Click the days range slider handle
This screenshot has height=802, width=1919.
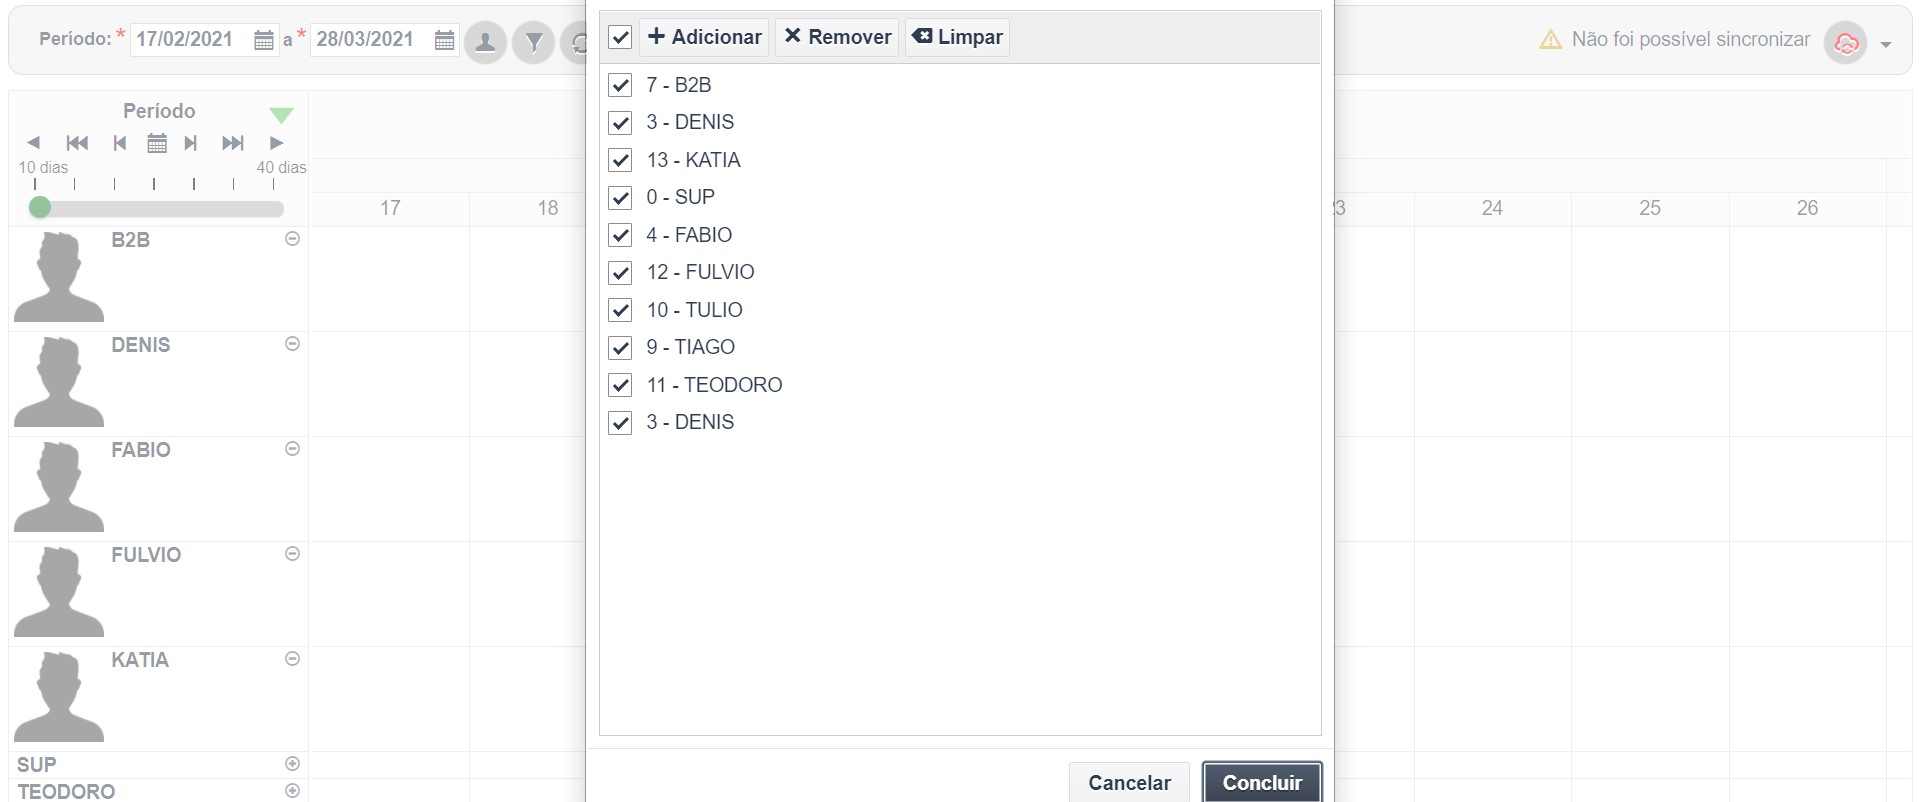40,208
